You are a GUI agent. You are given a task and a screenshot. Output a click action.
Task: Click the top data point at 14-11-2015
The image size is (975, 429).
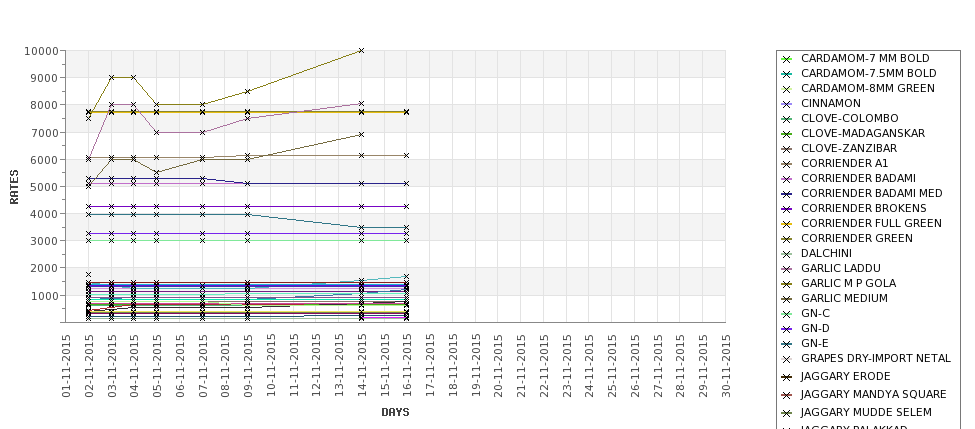click(361, 50)
